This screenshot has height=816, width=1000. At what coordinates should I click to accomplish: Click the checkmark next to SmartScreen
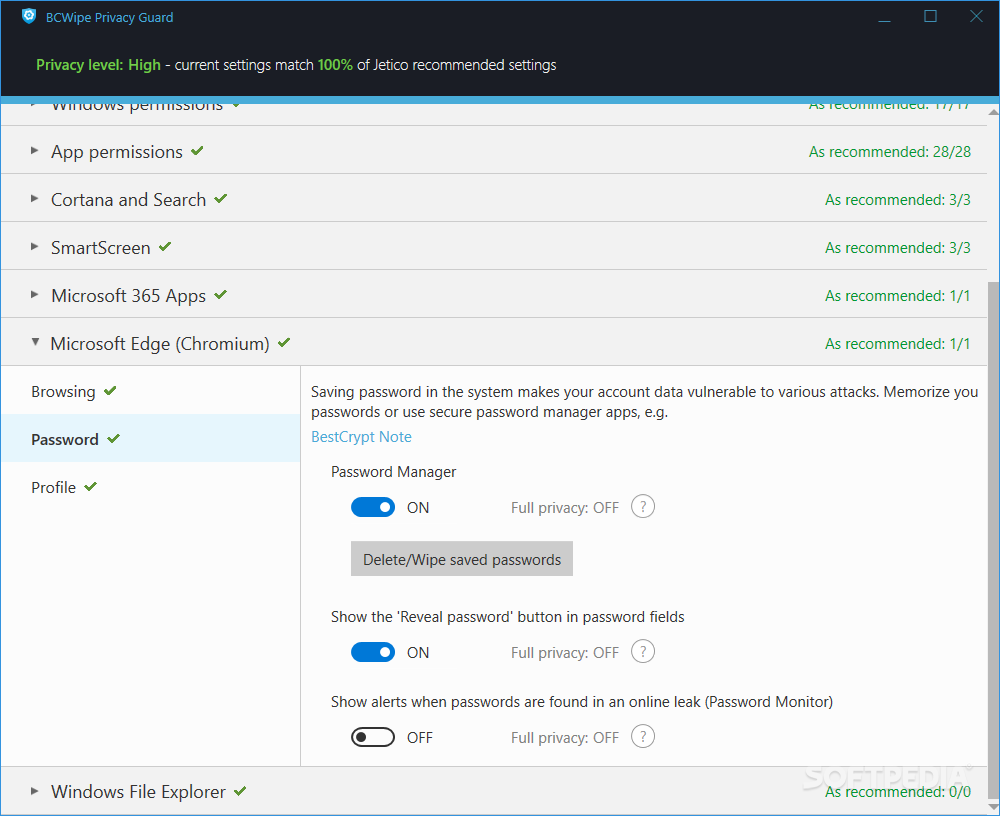point(165,246)
